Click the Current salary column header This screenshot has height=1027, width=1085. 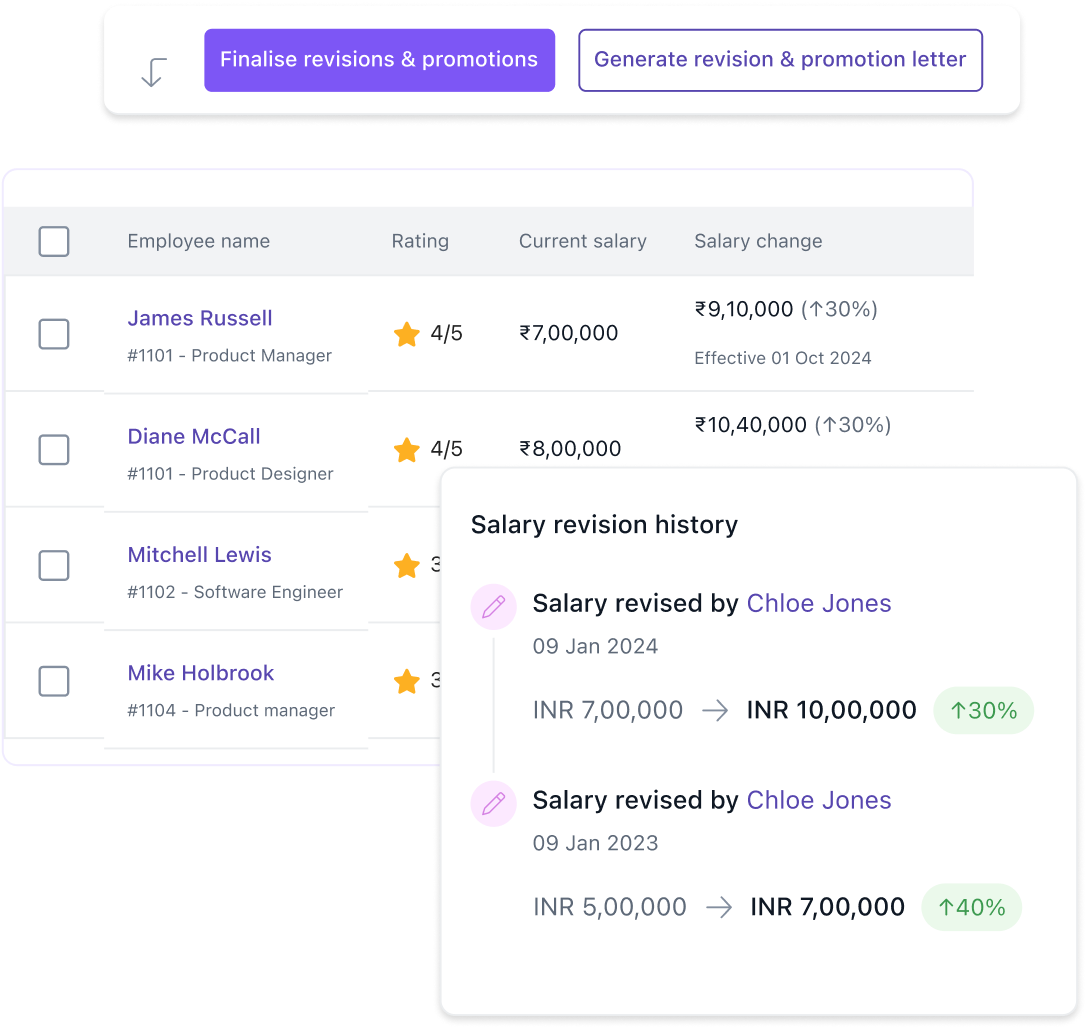pyautogui.click(x=583, y=241)
